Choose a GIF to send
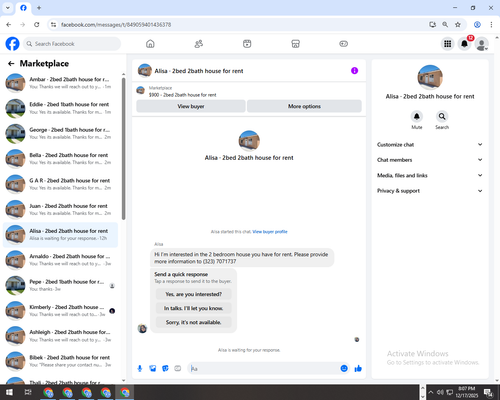The image size is (500, 400). (x=178, y=368)
